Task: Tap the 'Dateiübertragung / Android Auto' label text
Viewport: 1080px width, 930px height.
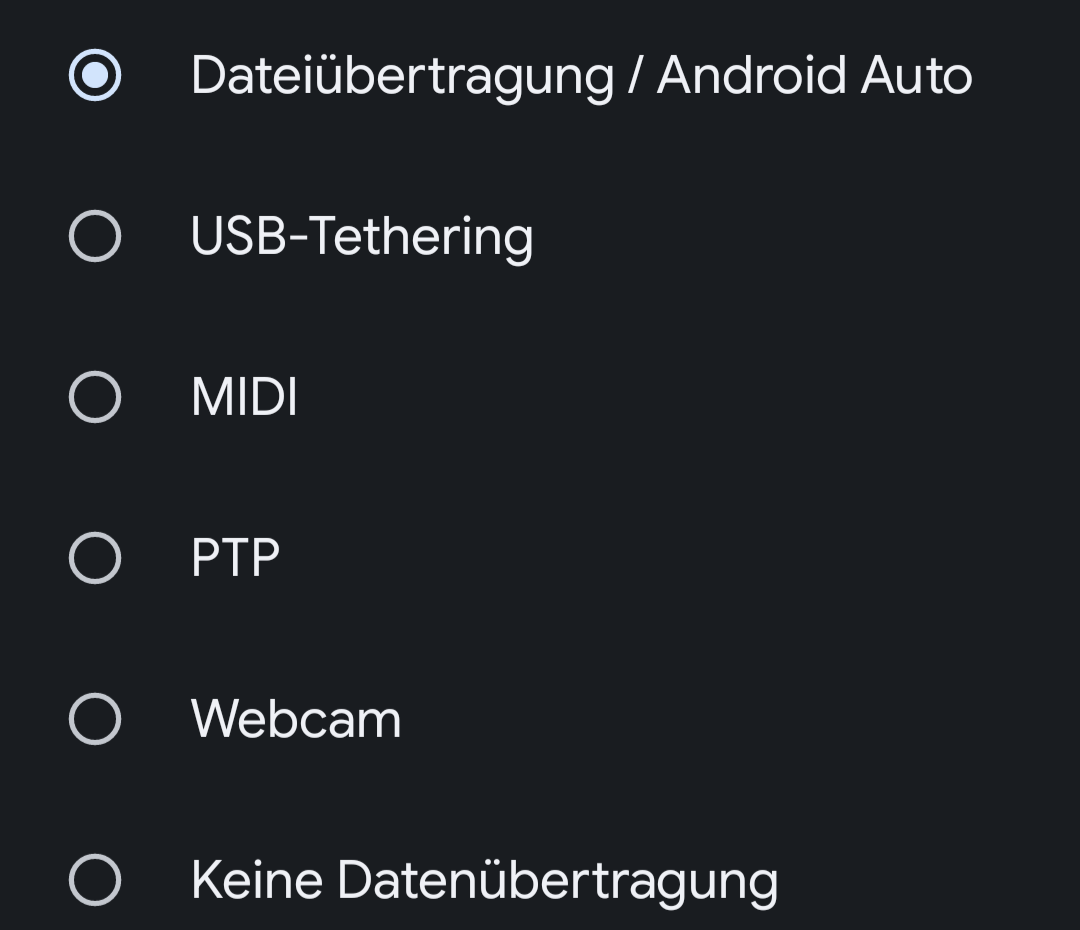Action: click(x=581, y=76)
